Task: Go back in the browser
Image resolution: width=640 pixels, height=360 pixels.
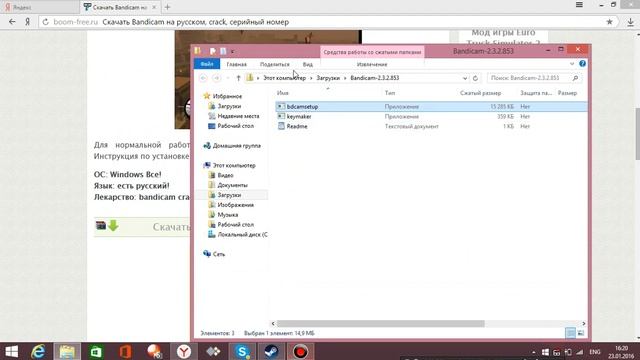Action: 12,22
